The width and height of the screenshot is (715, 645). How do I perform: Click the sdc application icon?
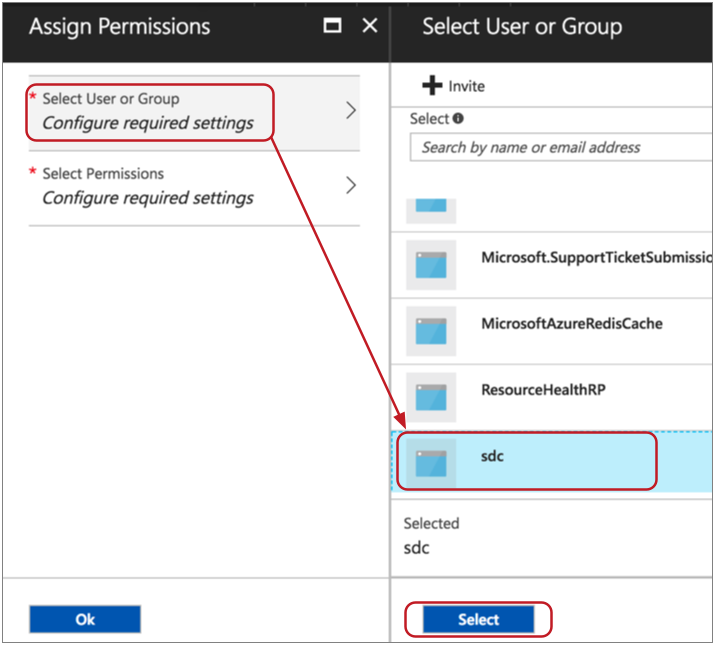point(431,463)
